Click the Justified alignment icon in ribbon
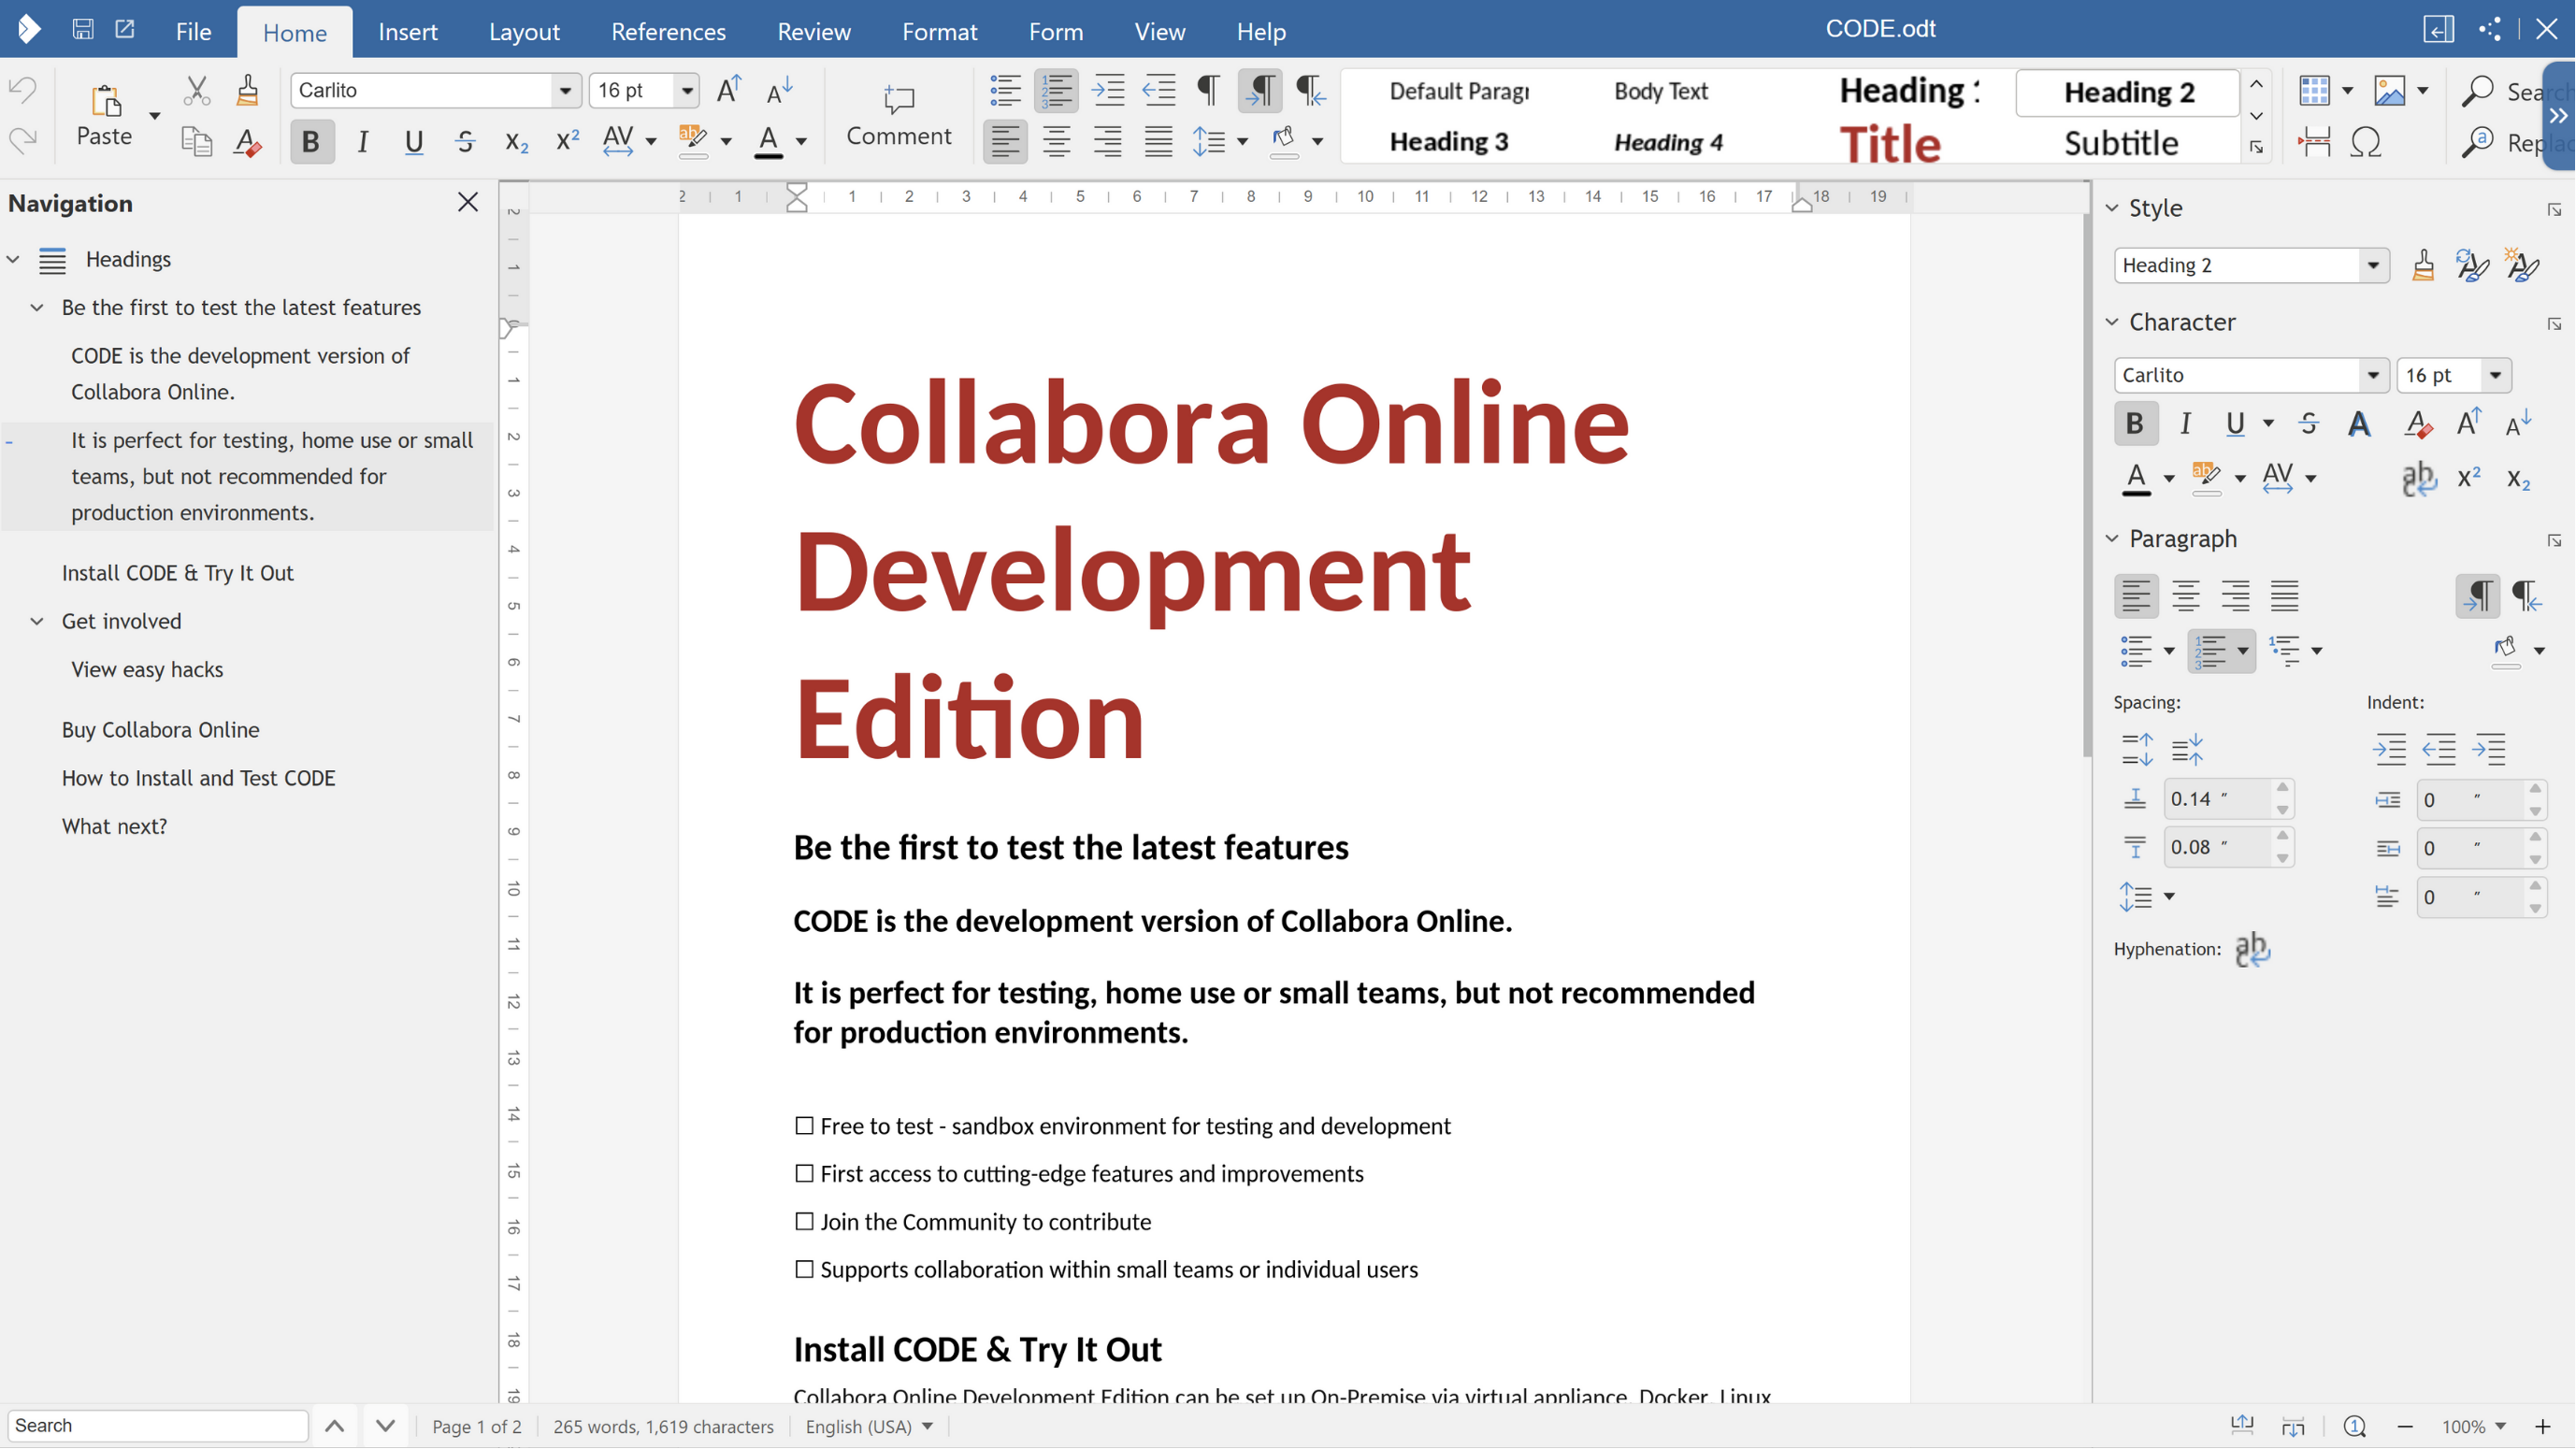Image resolution: width=2576 pixels, height=1449 pixels. click(1158, 141)
